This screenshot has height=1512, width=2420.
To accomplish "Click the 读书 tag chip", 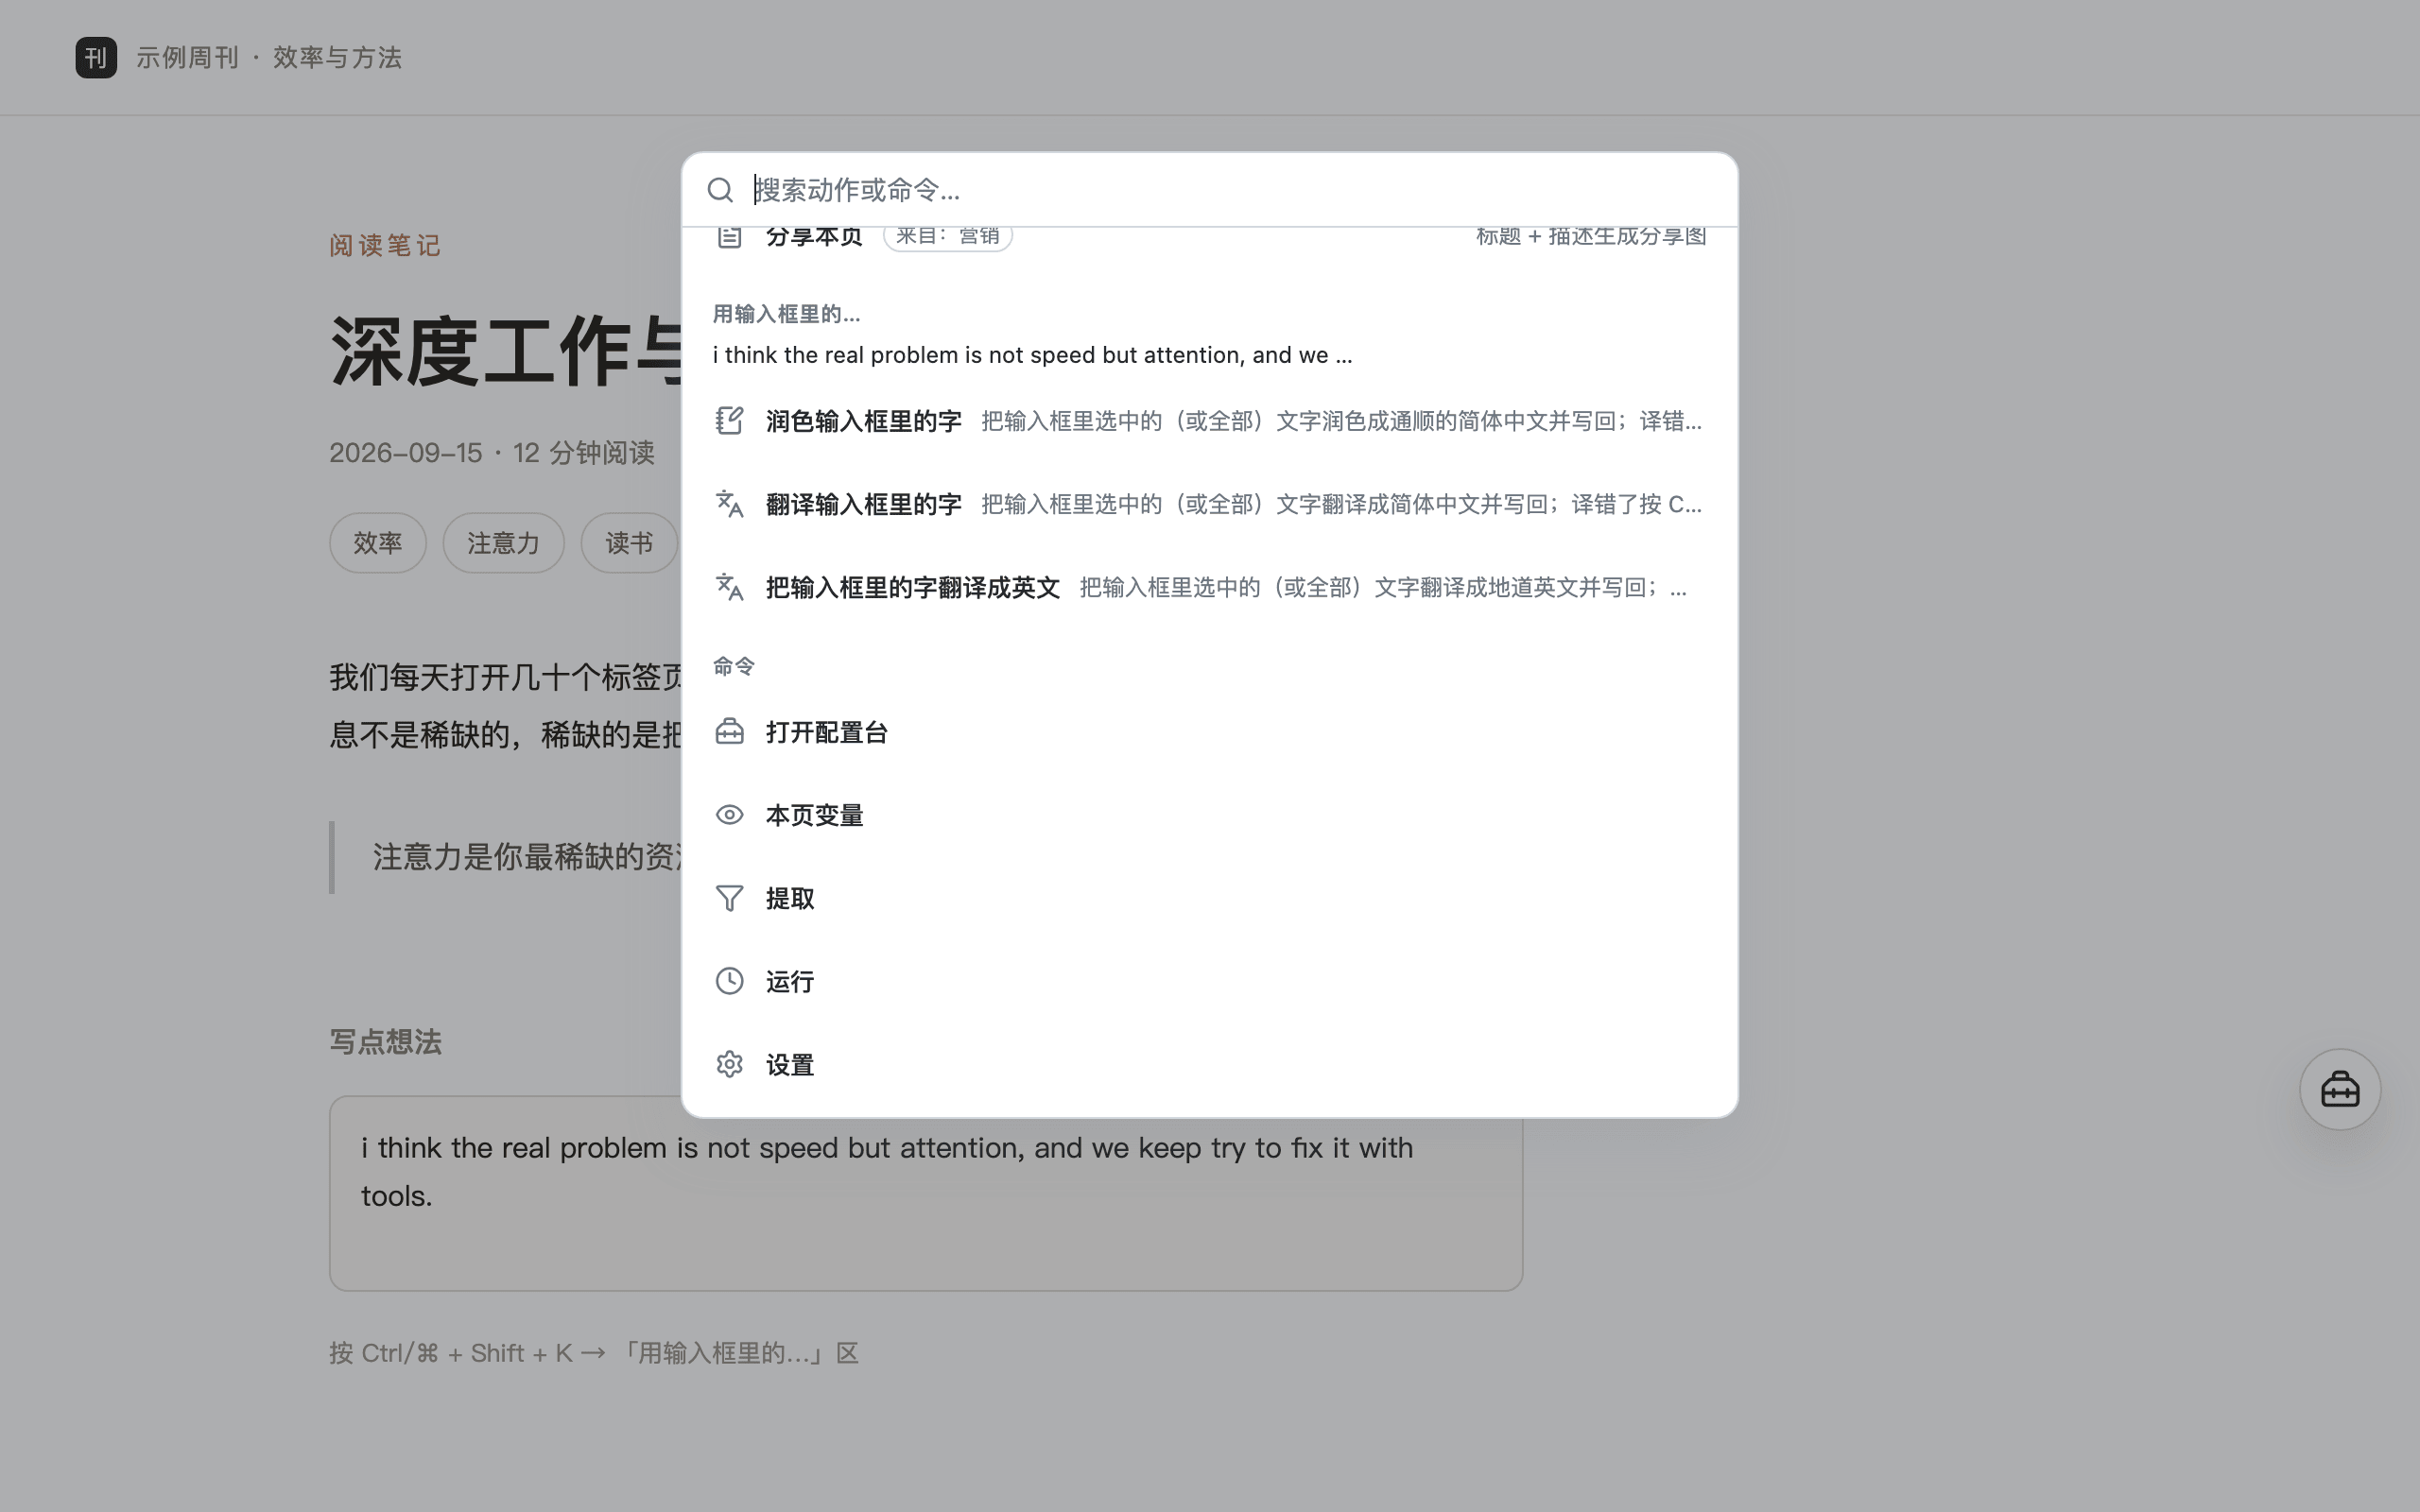I will (x=629, y=543).
